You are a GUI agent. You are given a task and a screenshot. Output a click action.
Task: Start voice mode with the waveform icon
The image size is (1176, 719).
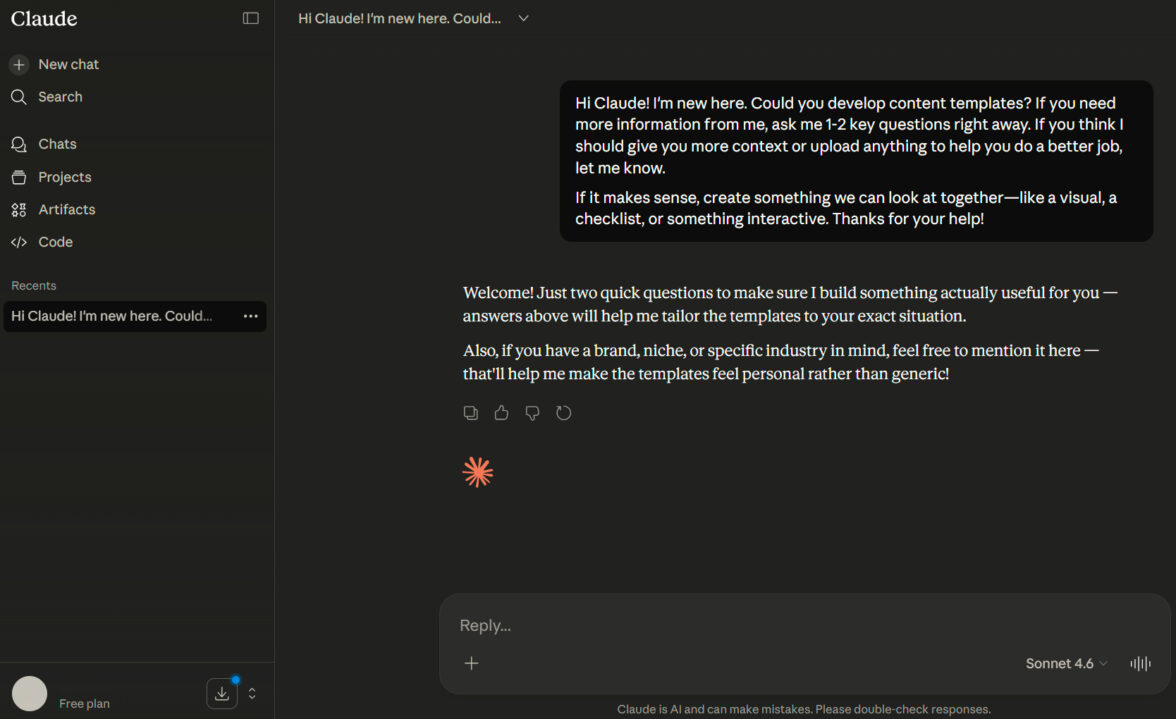(x=1140, y=663)
